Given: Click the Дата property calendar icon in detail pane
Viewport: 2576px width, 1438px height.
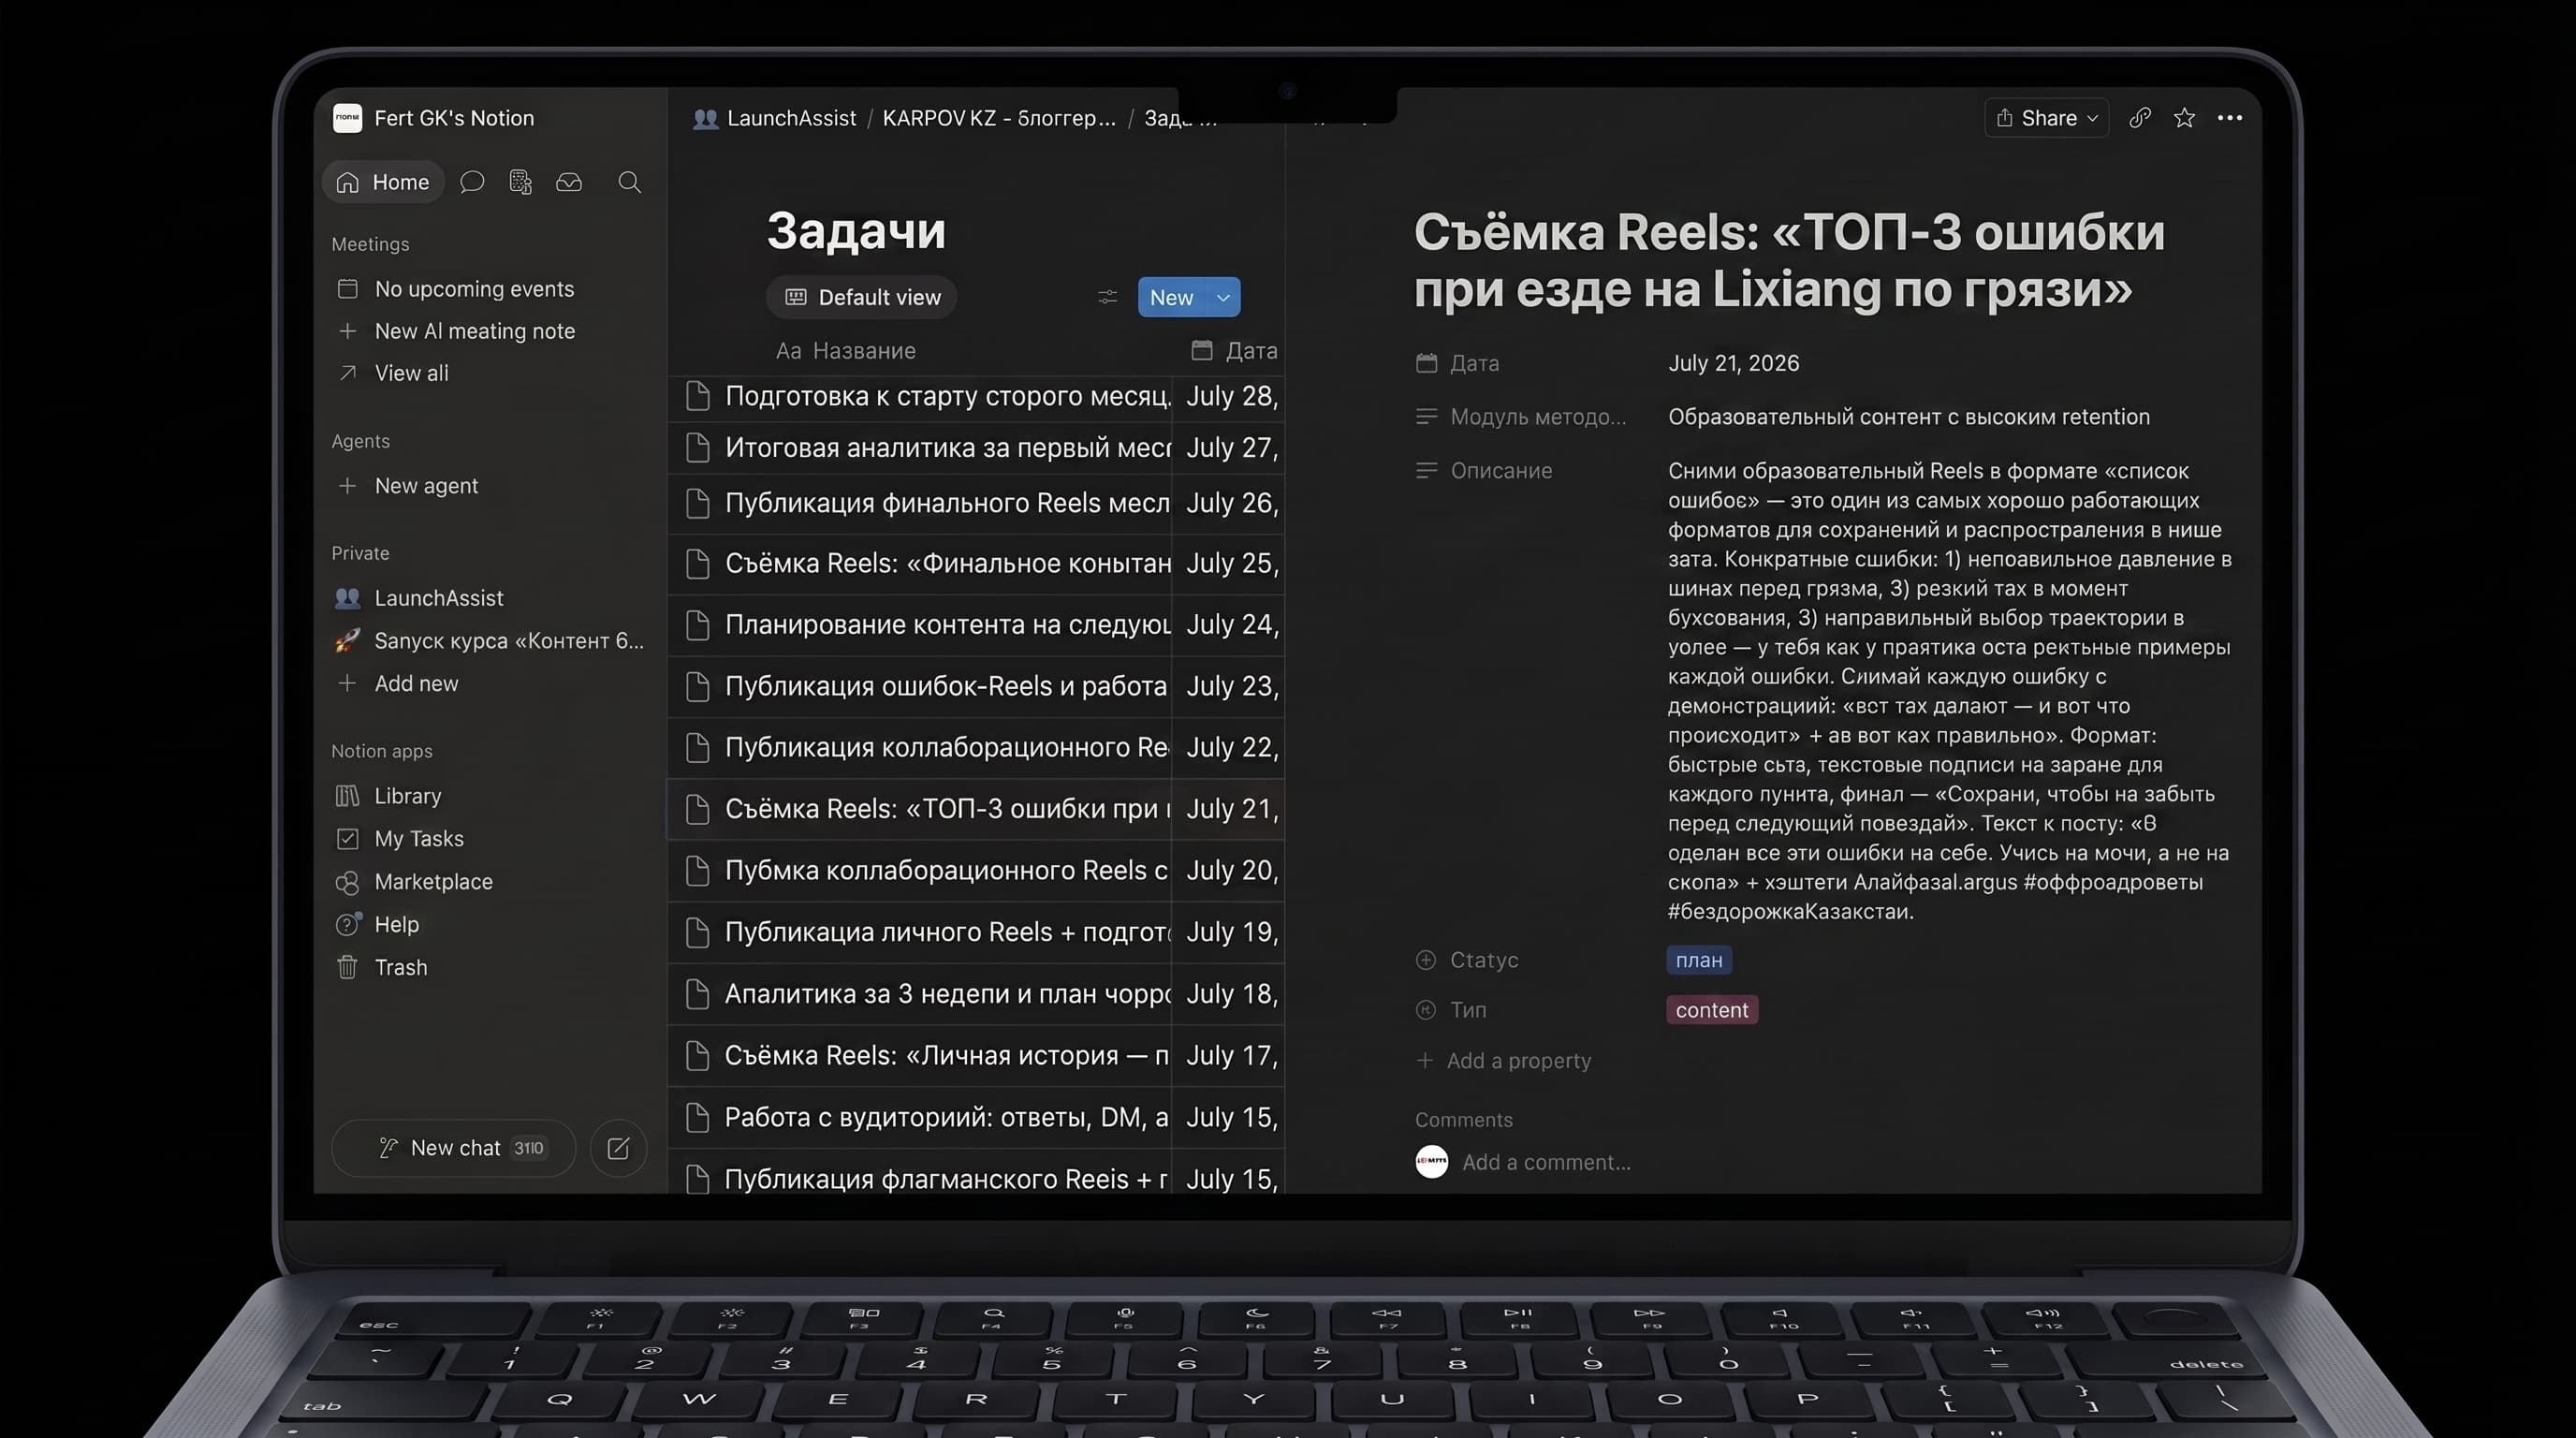Looking at the screenshot, I should (1427, 363).
